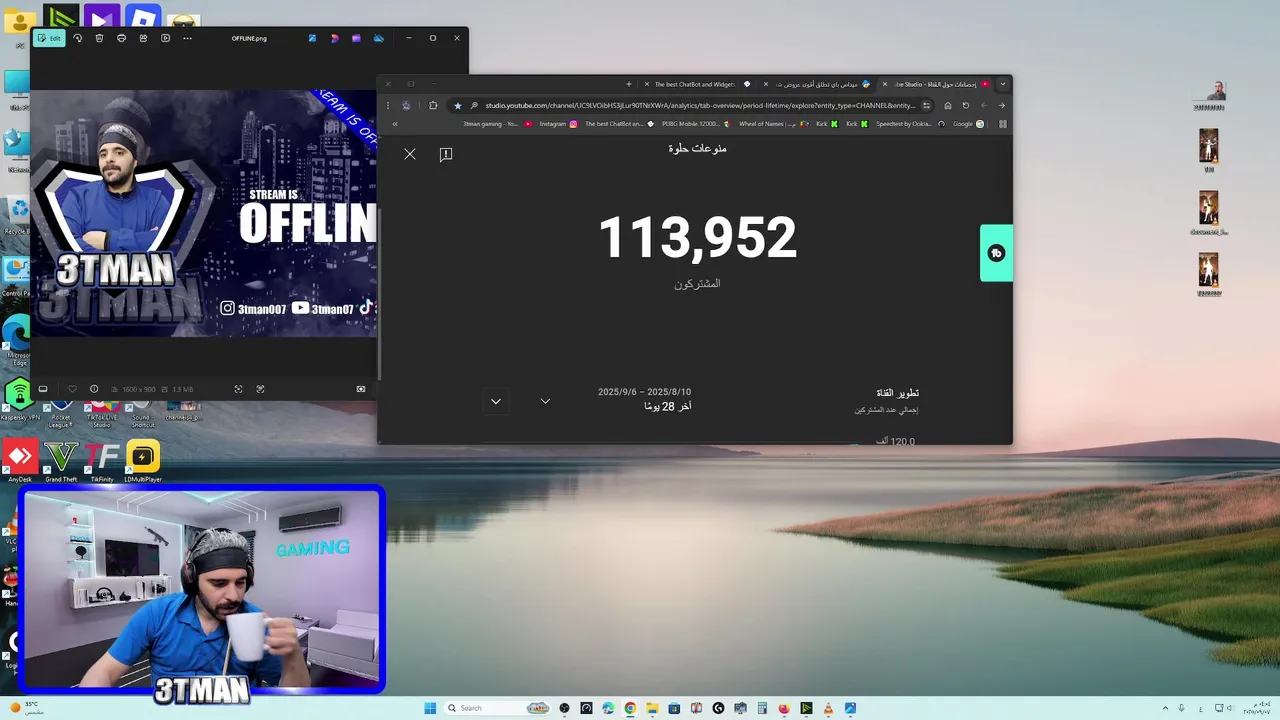
Task: Go to browser home page
Action: click(x=947, y=105)
